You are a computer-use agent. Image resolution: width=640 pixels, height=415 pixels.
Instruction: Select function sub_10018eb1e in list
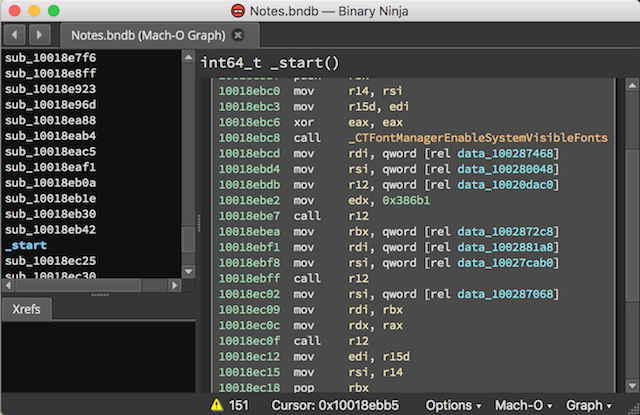51,198
